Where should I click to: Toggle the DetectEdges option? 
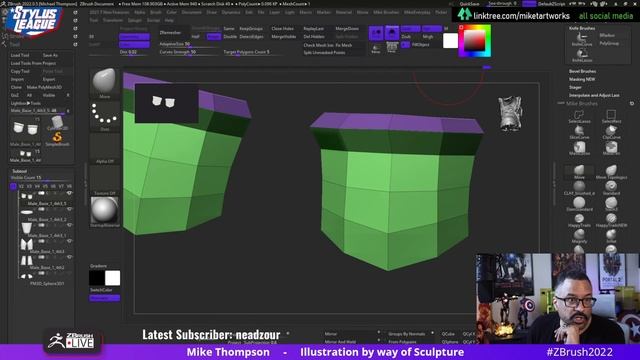[x=251, y=36]
